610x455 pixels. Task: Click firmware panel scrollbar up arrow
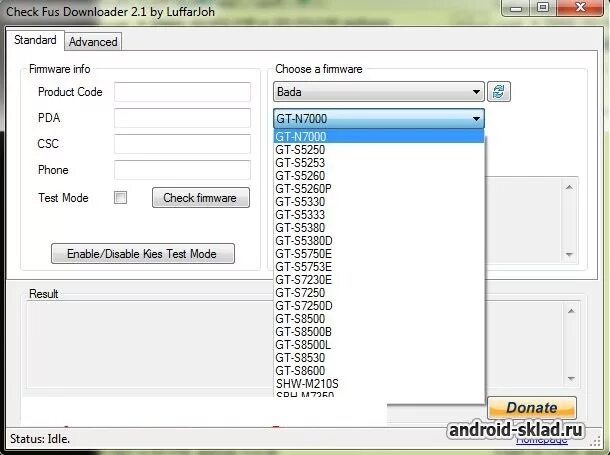(570, 187)
